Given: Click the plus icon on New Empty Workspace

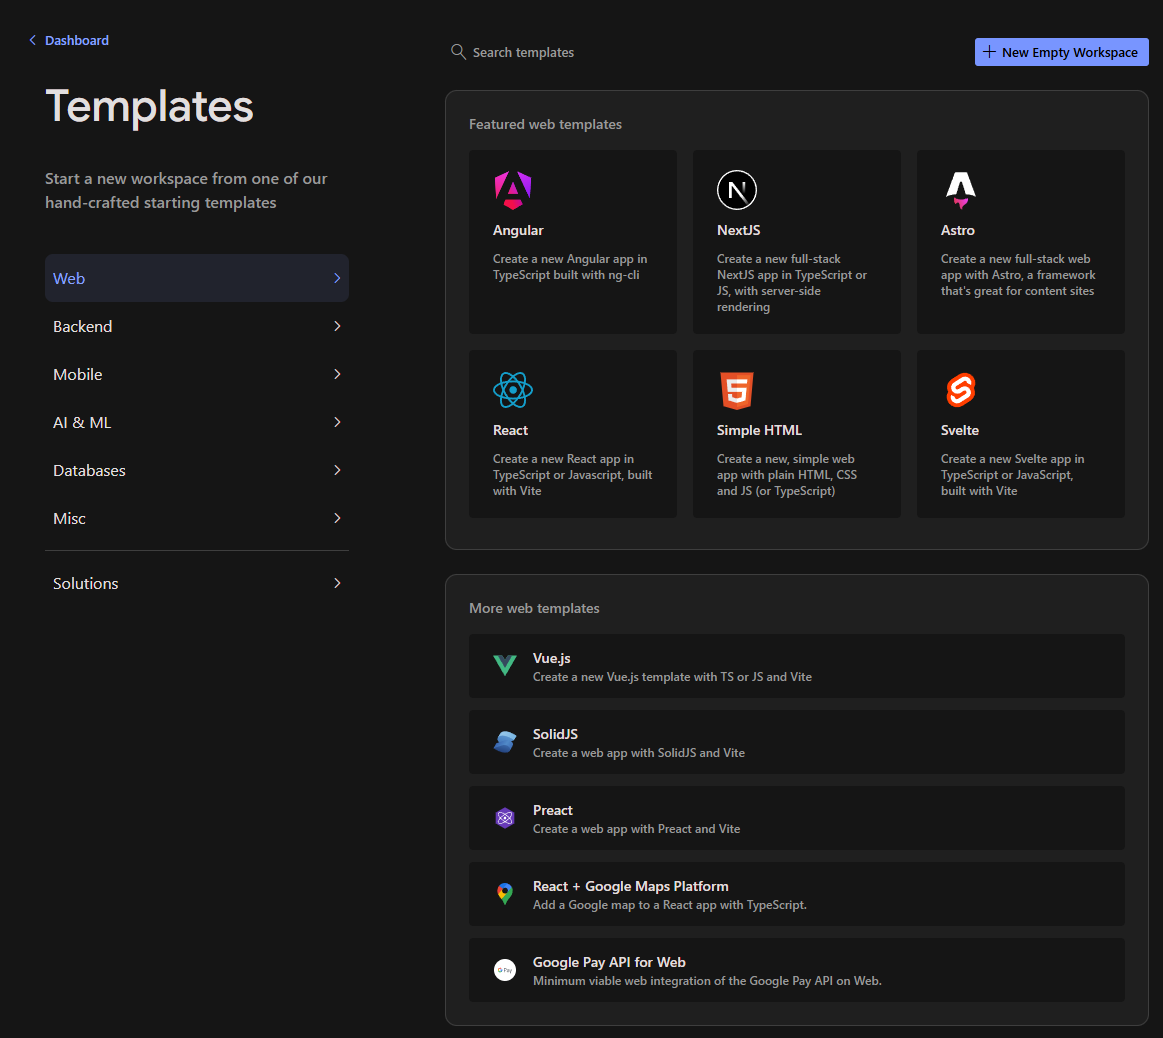Looking at the screenshot, I should tap(989, 52).
